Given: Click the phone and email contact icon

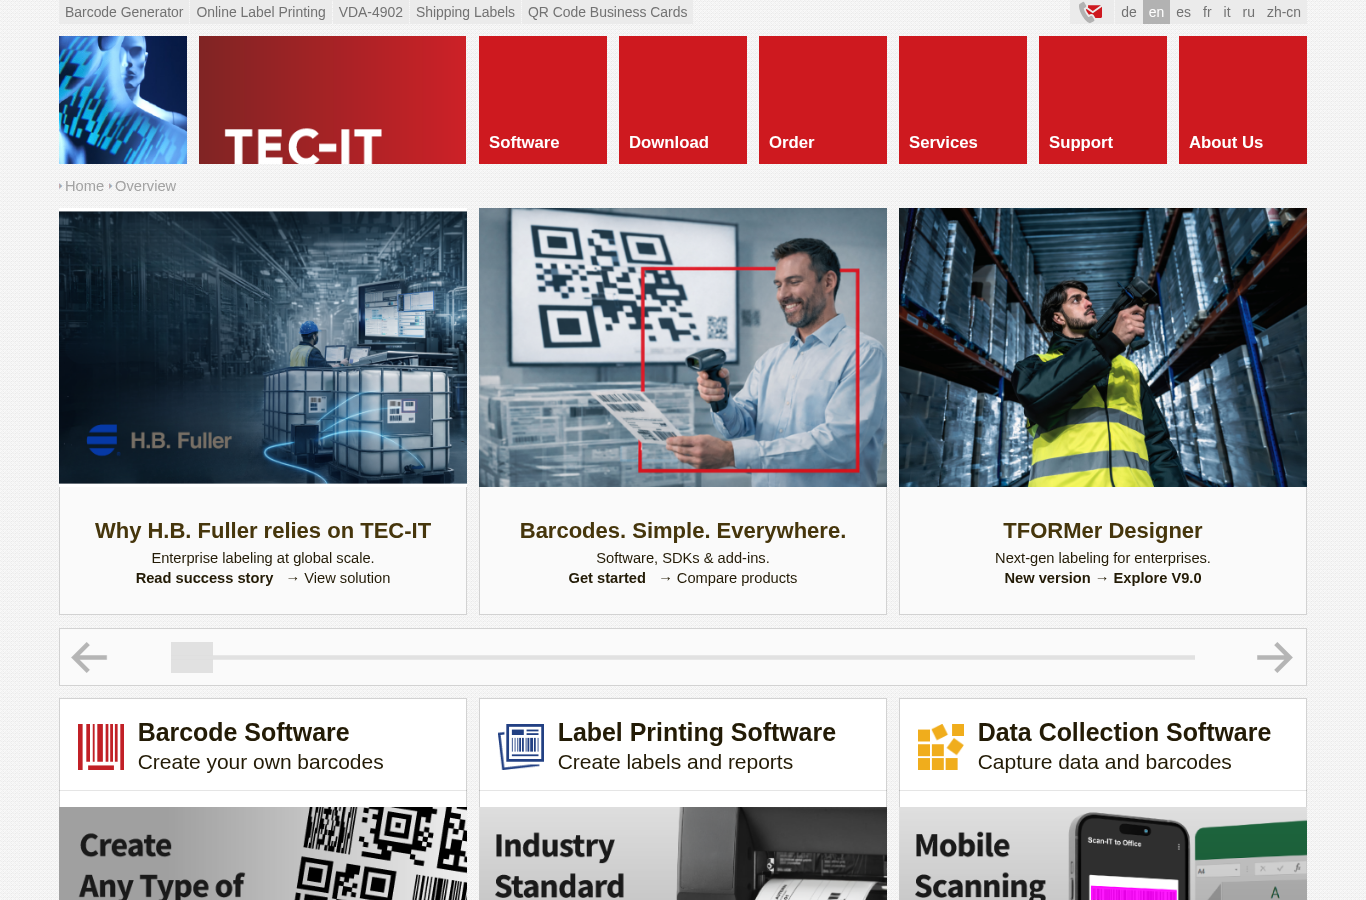Looking at the screenshot, I should (x=1091, y=12).
